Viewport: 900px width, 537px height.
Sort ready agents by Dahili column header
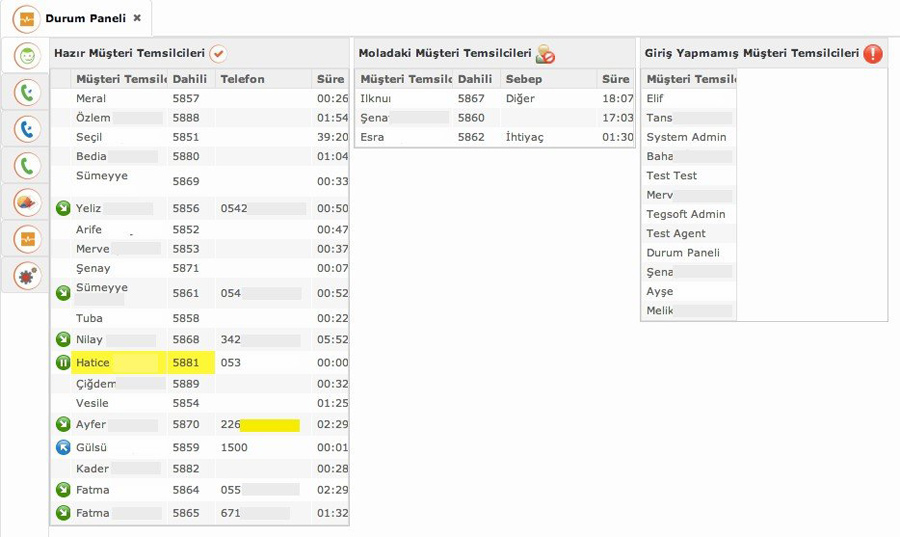[x=191, y=79]
